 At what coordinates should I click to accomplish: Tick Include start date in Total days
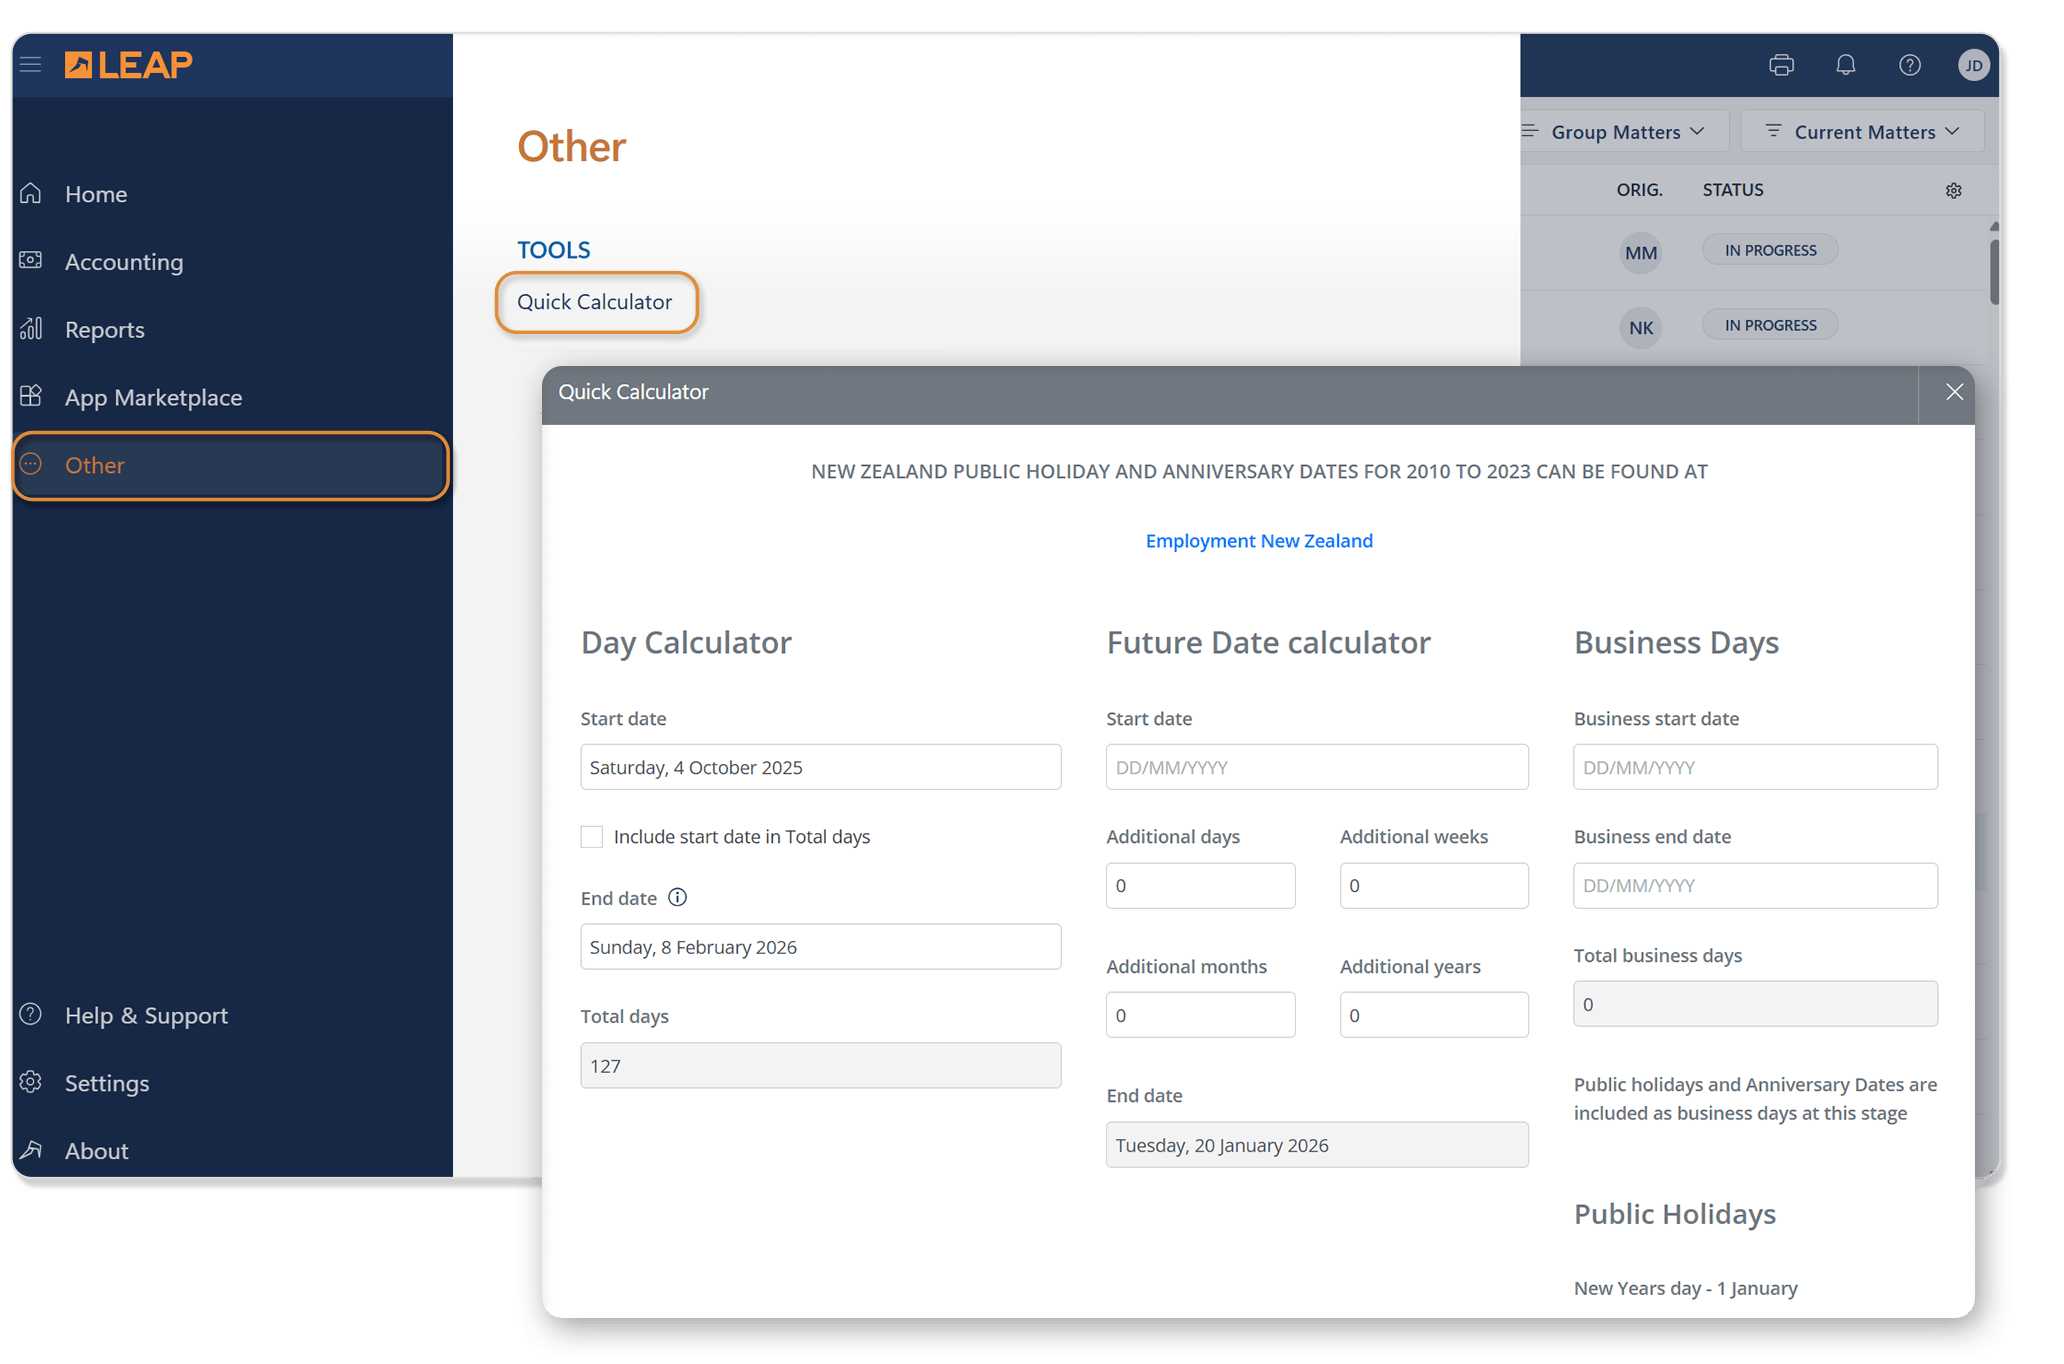click(x=592, y=837)
